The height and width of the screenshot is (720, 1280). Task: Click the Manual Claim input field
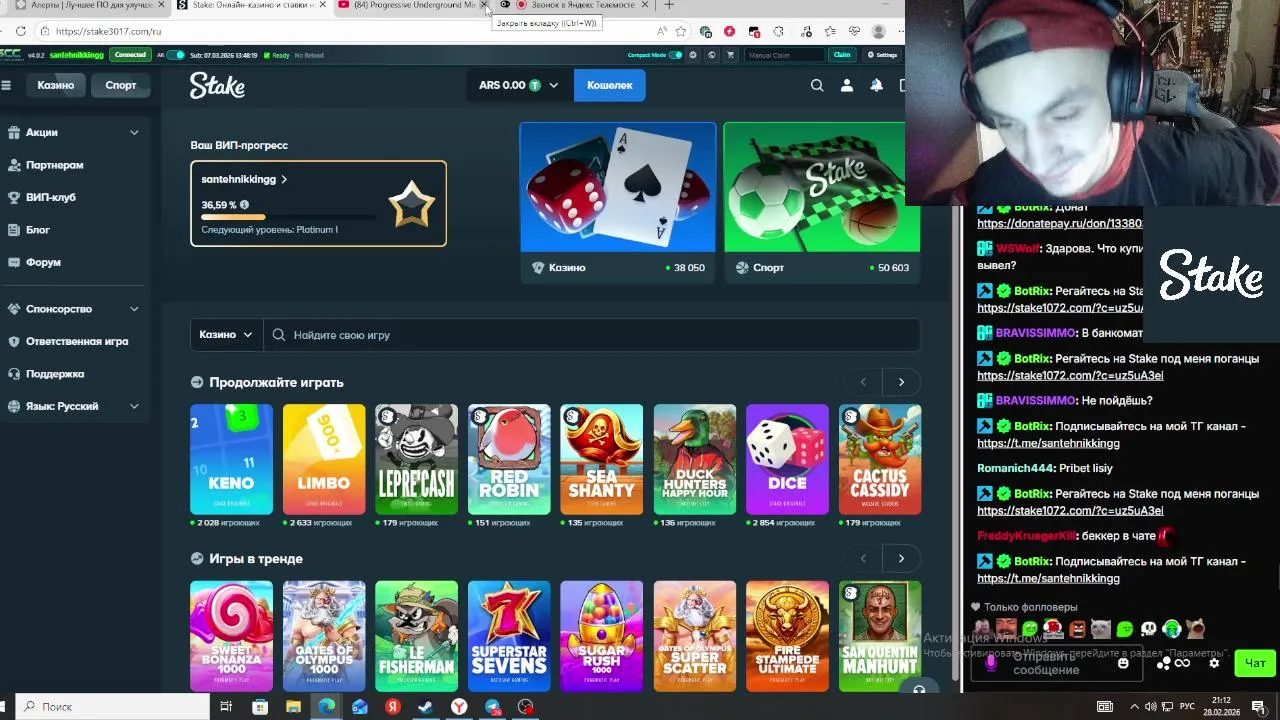(x=785, y=55)
